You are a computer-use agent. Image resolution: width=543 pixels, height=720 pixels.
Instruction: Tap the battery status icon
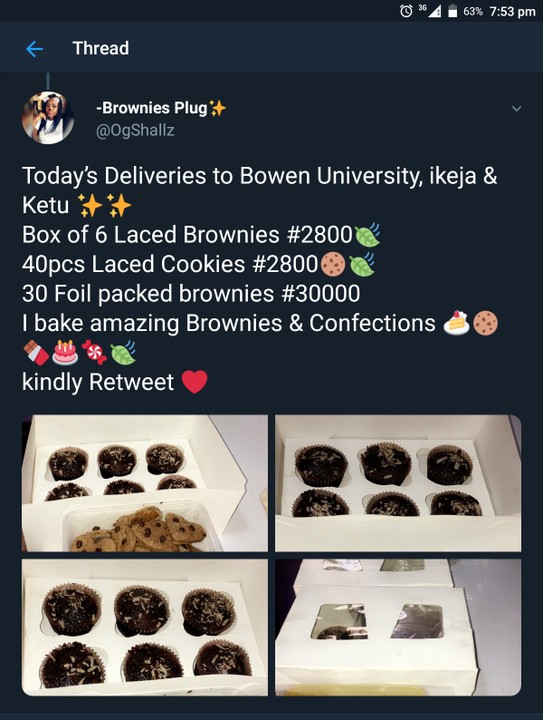[x=452, y=11]
